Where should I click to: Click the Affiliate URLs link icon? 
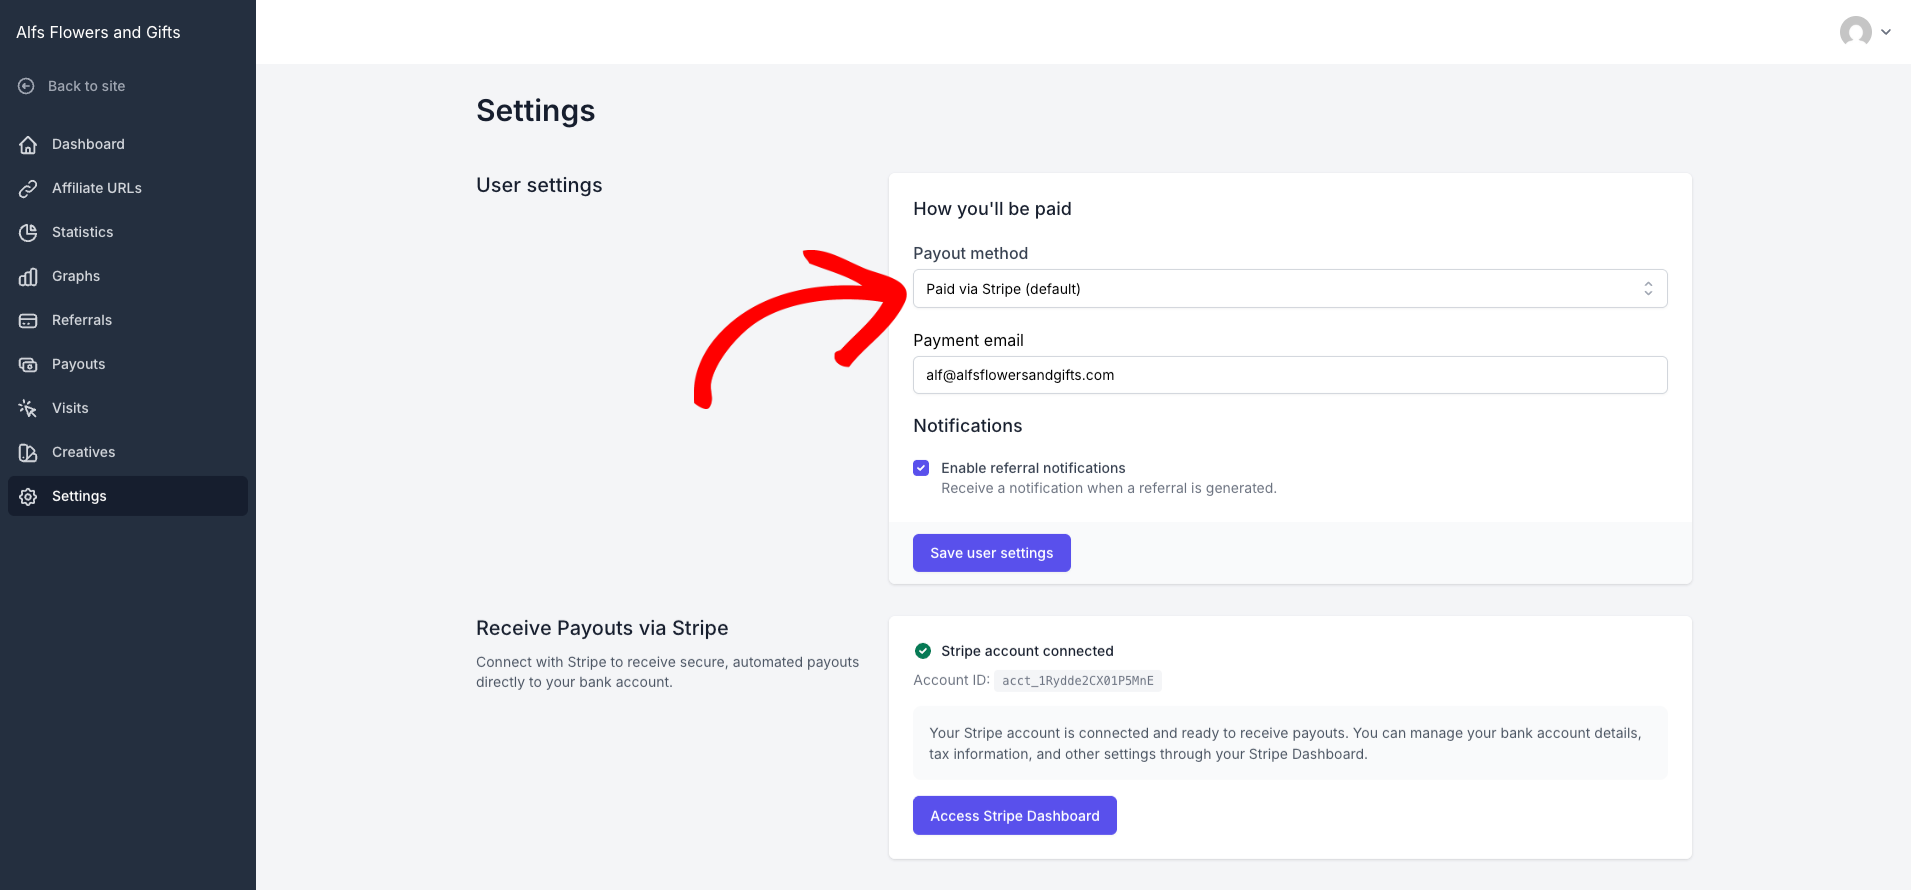click(28, 188)
